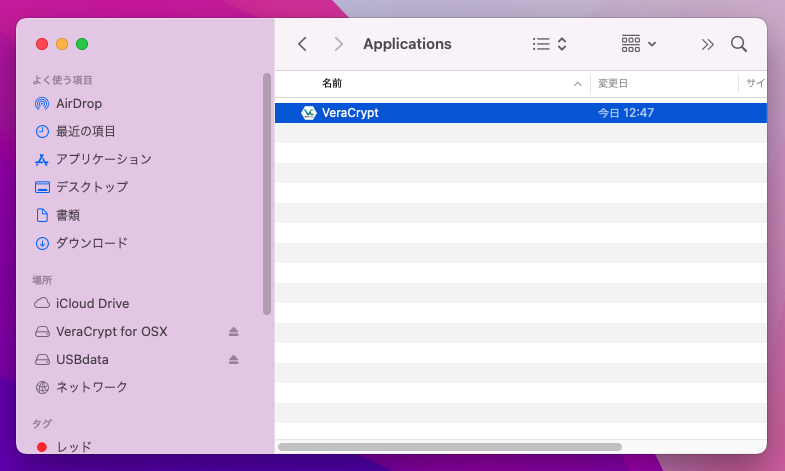
Task: Select デスクトップ in the sidebar
Action: point(91,187)
